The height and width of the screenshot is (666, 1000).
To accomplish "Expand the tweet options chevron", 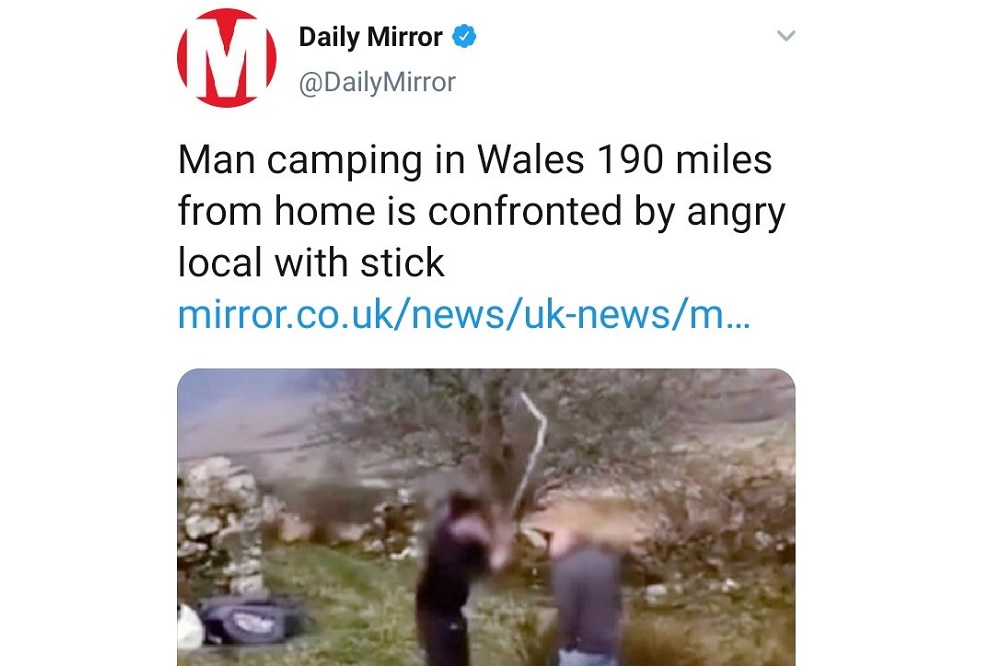I will point(786,36).
